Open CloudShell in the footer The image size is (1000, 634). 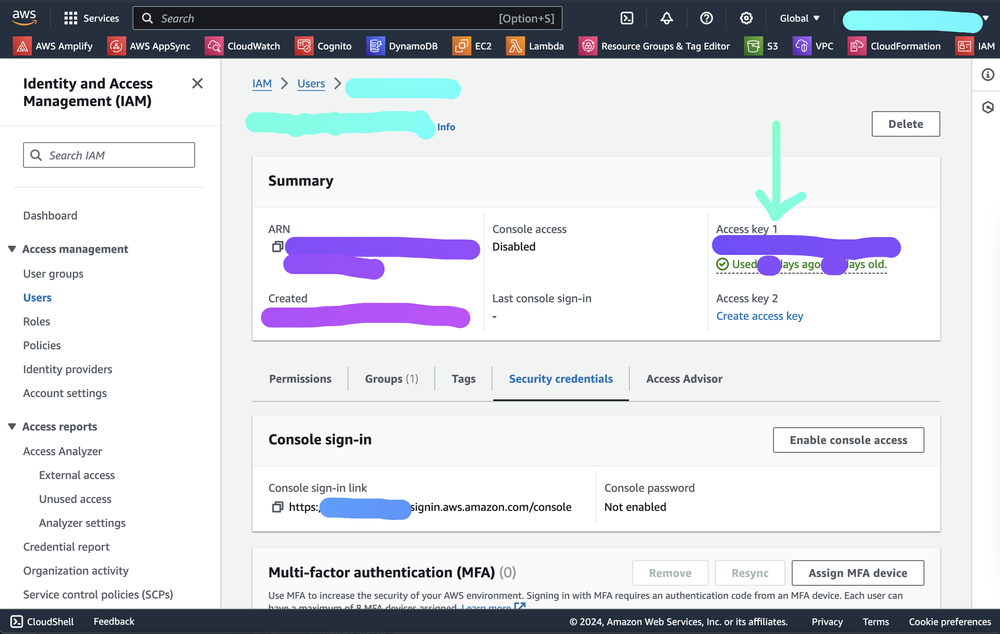[42, 621]
